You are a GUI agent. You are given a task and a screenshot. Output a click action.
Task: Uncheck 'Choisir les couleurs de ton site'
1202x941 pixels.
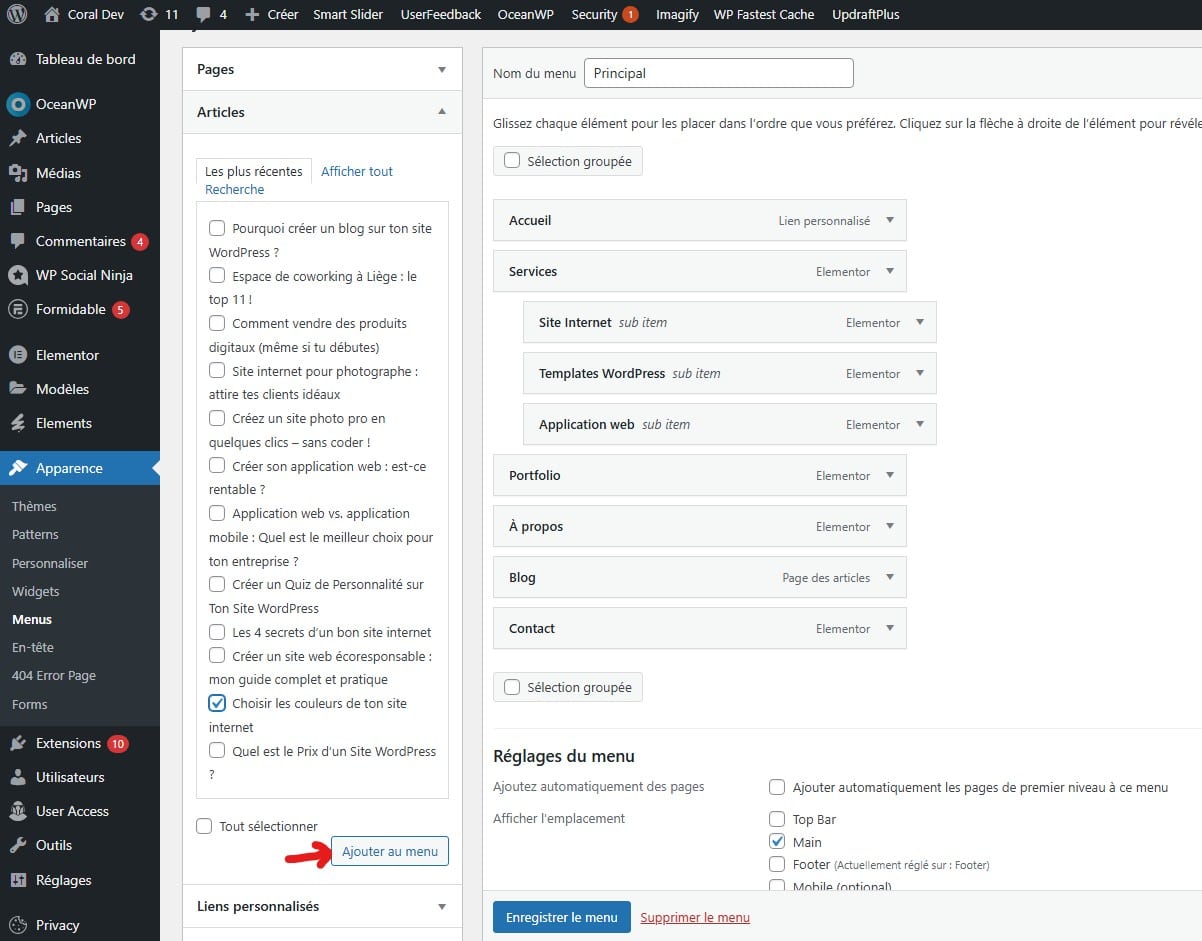click(217, 703)
